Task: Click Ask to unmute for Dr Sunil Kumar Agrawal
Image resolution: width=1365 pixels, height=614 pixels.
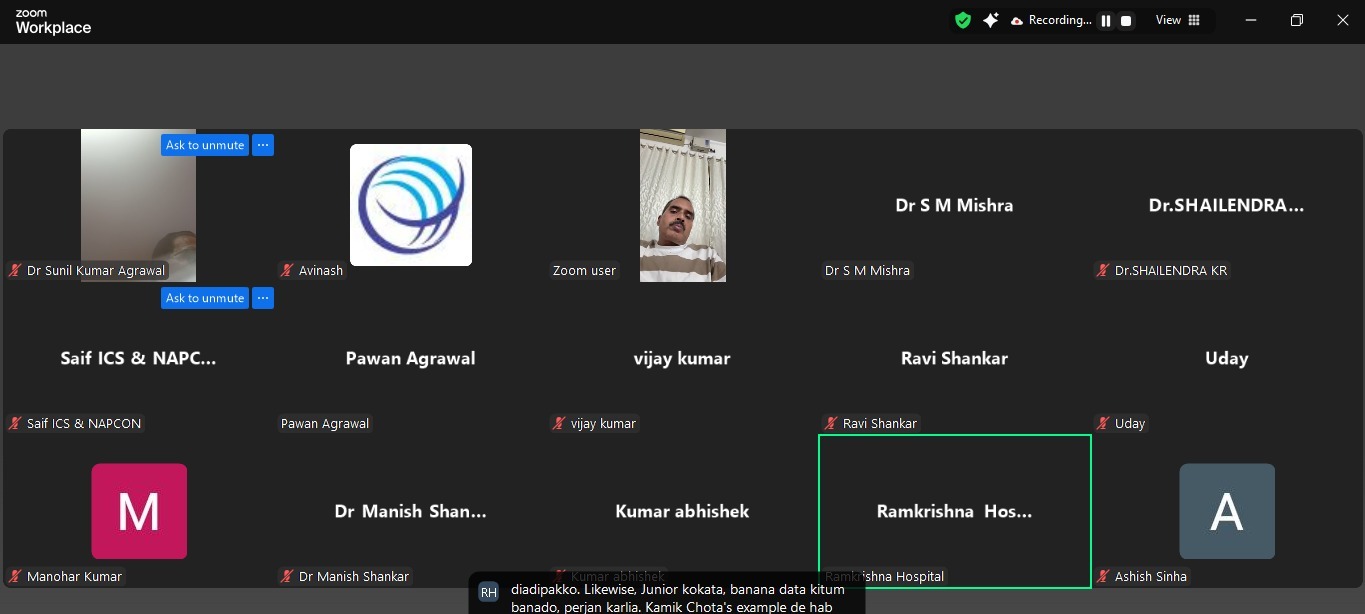Action: (x=205, y=145)
